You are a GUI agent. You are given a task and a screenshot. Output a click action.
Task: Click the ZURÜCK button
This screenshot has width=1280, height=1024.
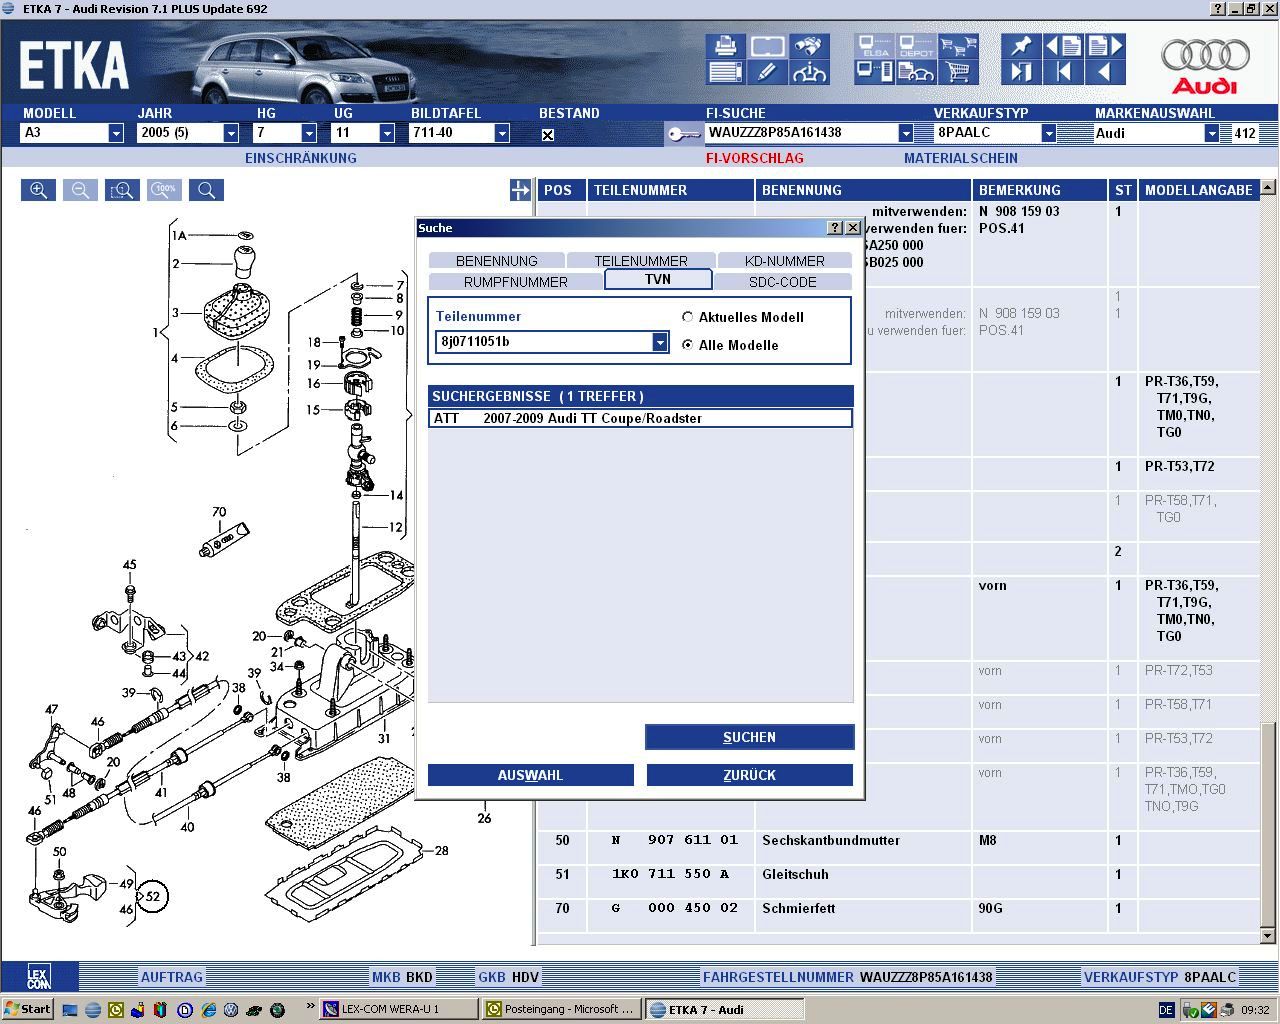click(x=749, y=775)
